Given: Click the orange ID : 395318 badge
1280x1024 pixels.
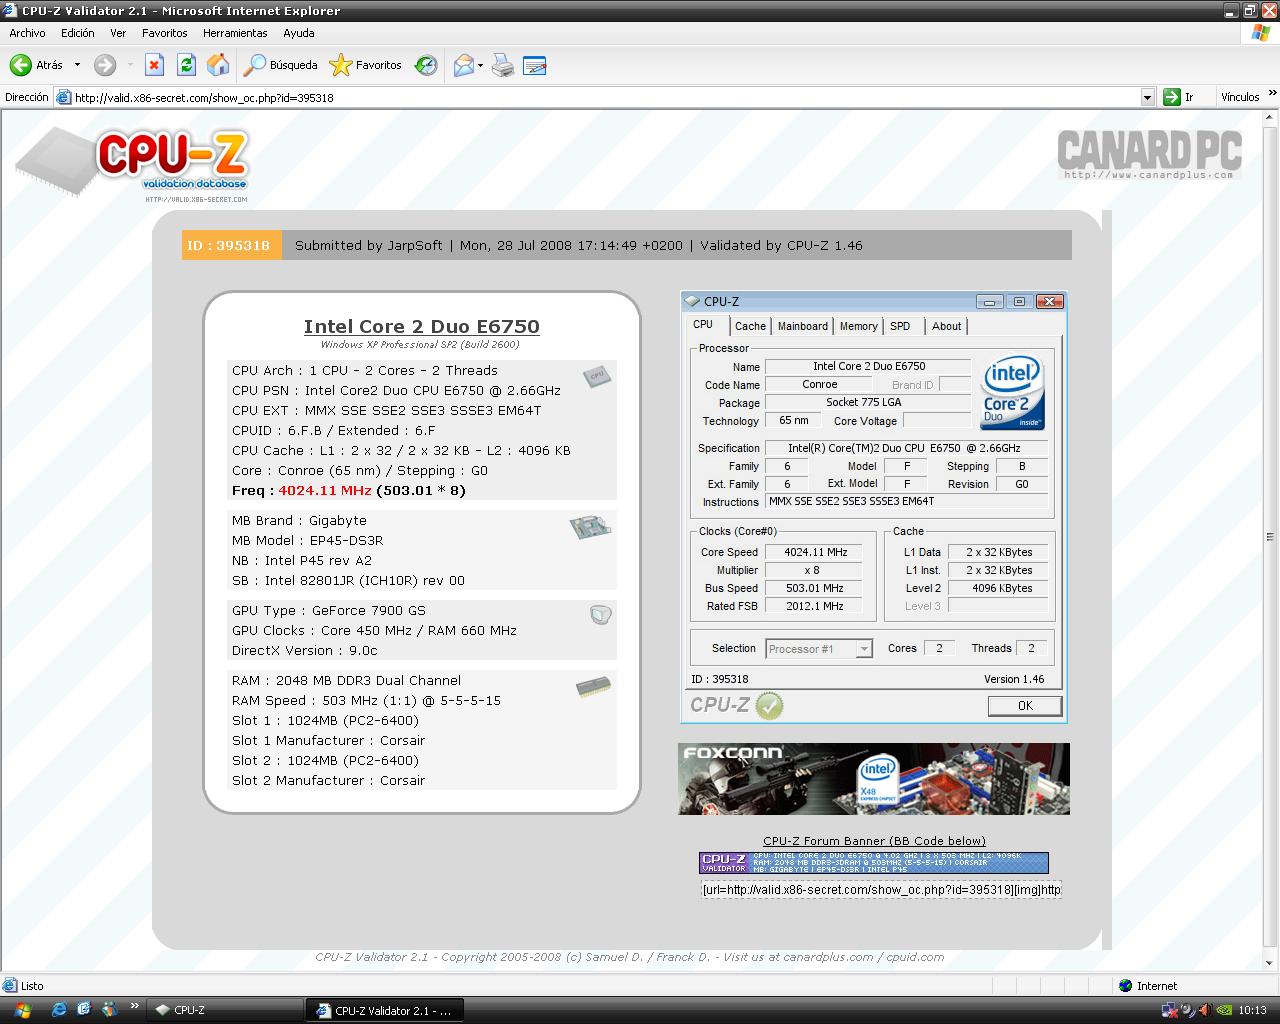Looking at the screenshot, I should [x=232, y=245].
